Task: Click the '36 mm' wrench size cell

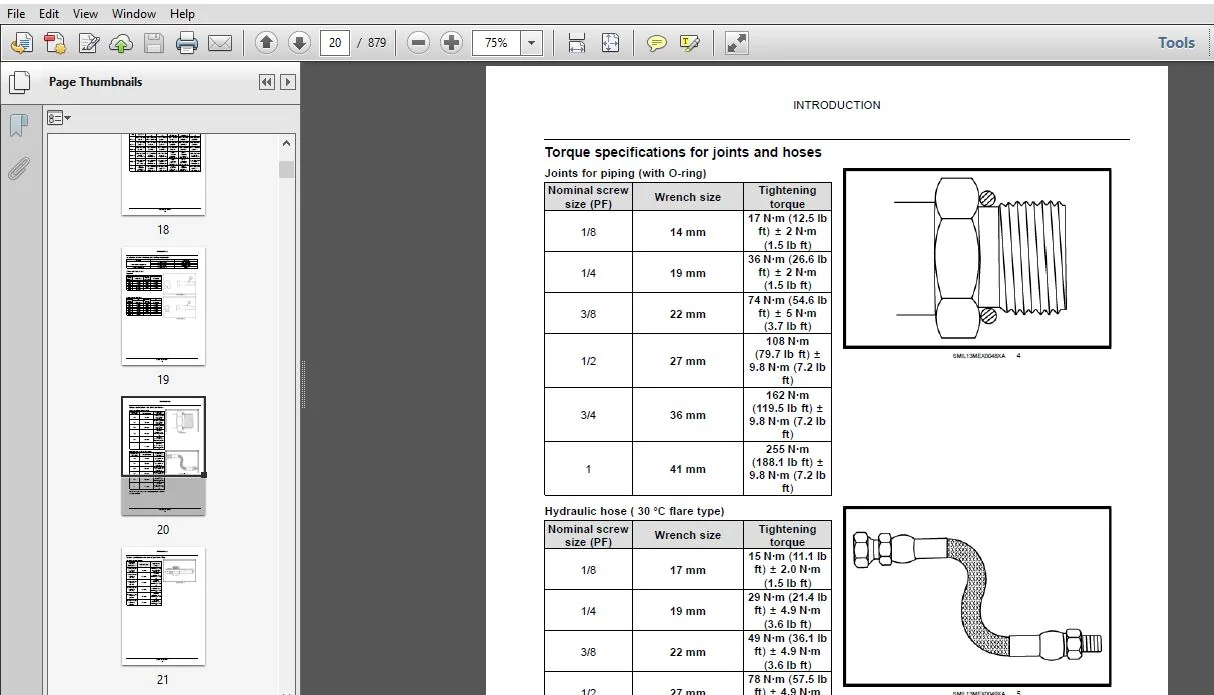Action: pos(688,415)
